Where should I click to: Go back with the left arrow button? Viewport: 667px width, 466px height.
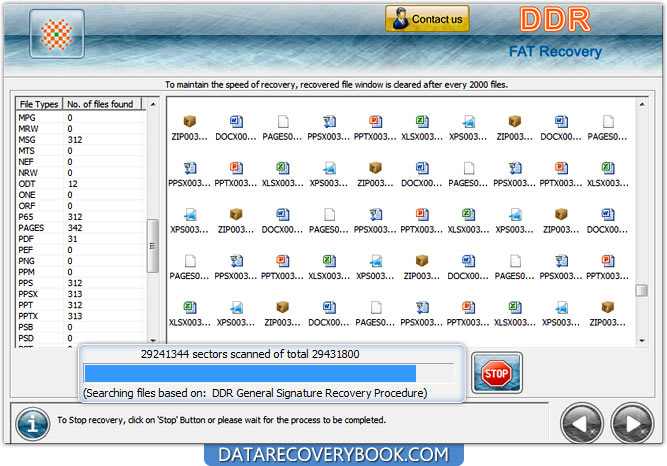(x=581, y=423)
